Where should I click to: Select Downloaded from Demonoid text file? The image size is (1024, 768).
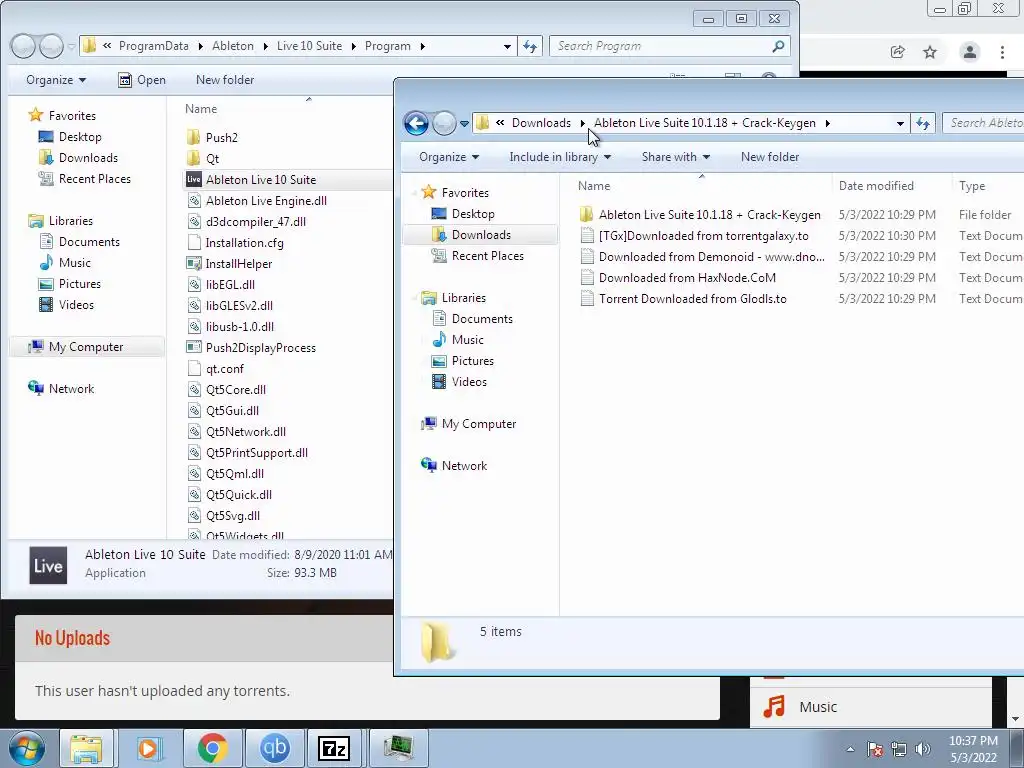pos(711,257)
